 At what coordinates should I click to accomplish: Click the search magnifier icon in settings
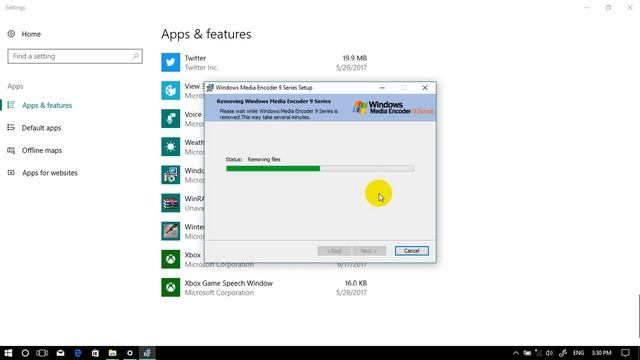pyautogui.click(x=136, y=56)
